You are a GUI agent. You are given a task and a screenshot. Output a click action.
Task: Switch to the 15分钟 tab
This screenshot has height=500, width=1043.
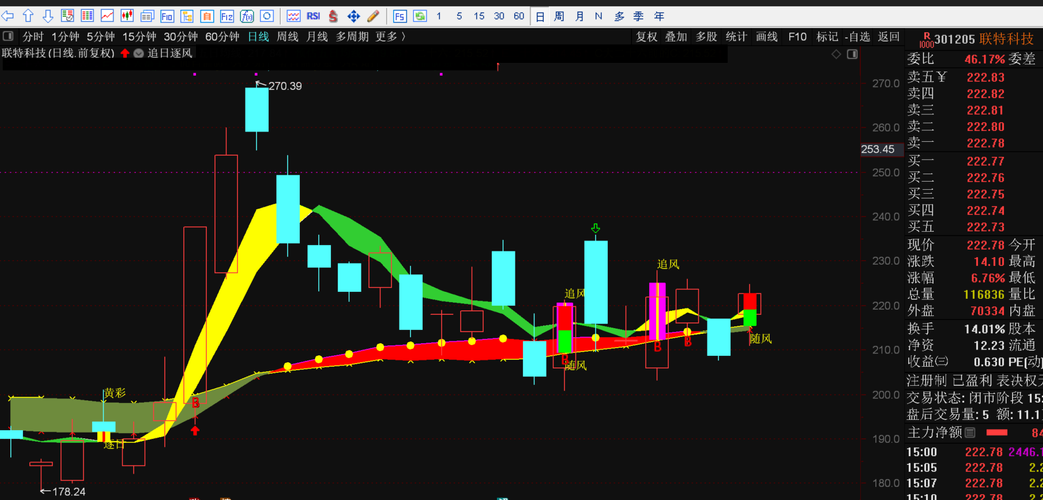pyautogui.click(x=140, y=37)
